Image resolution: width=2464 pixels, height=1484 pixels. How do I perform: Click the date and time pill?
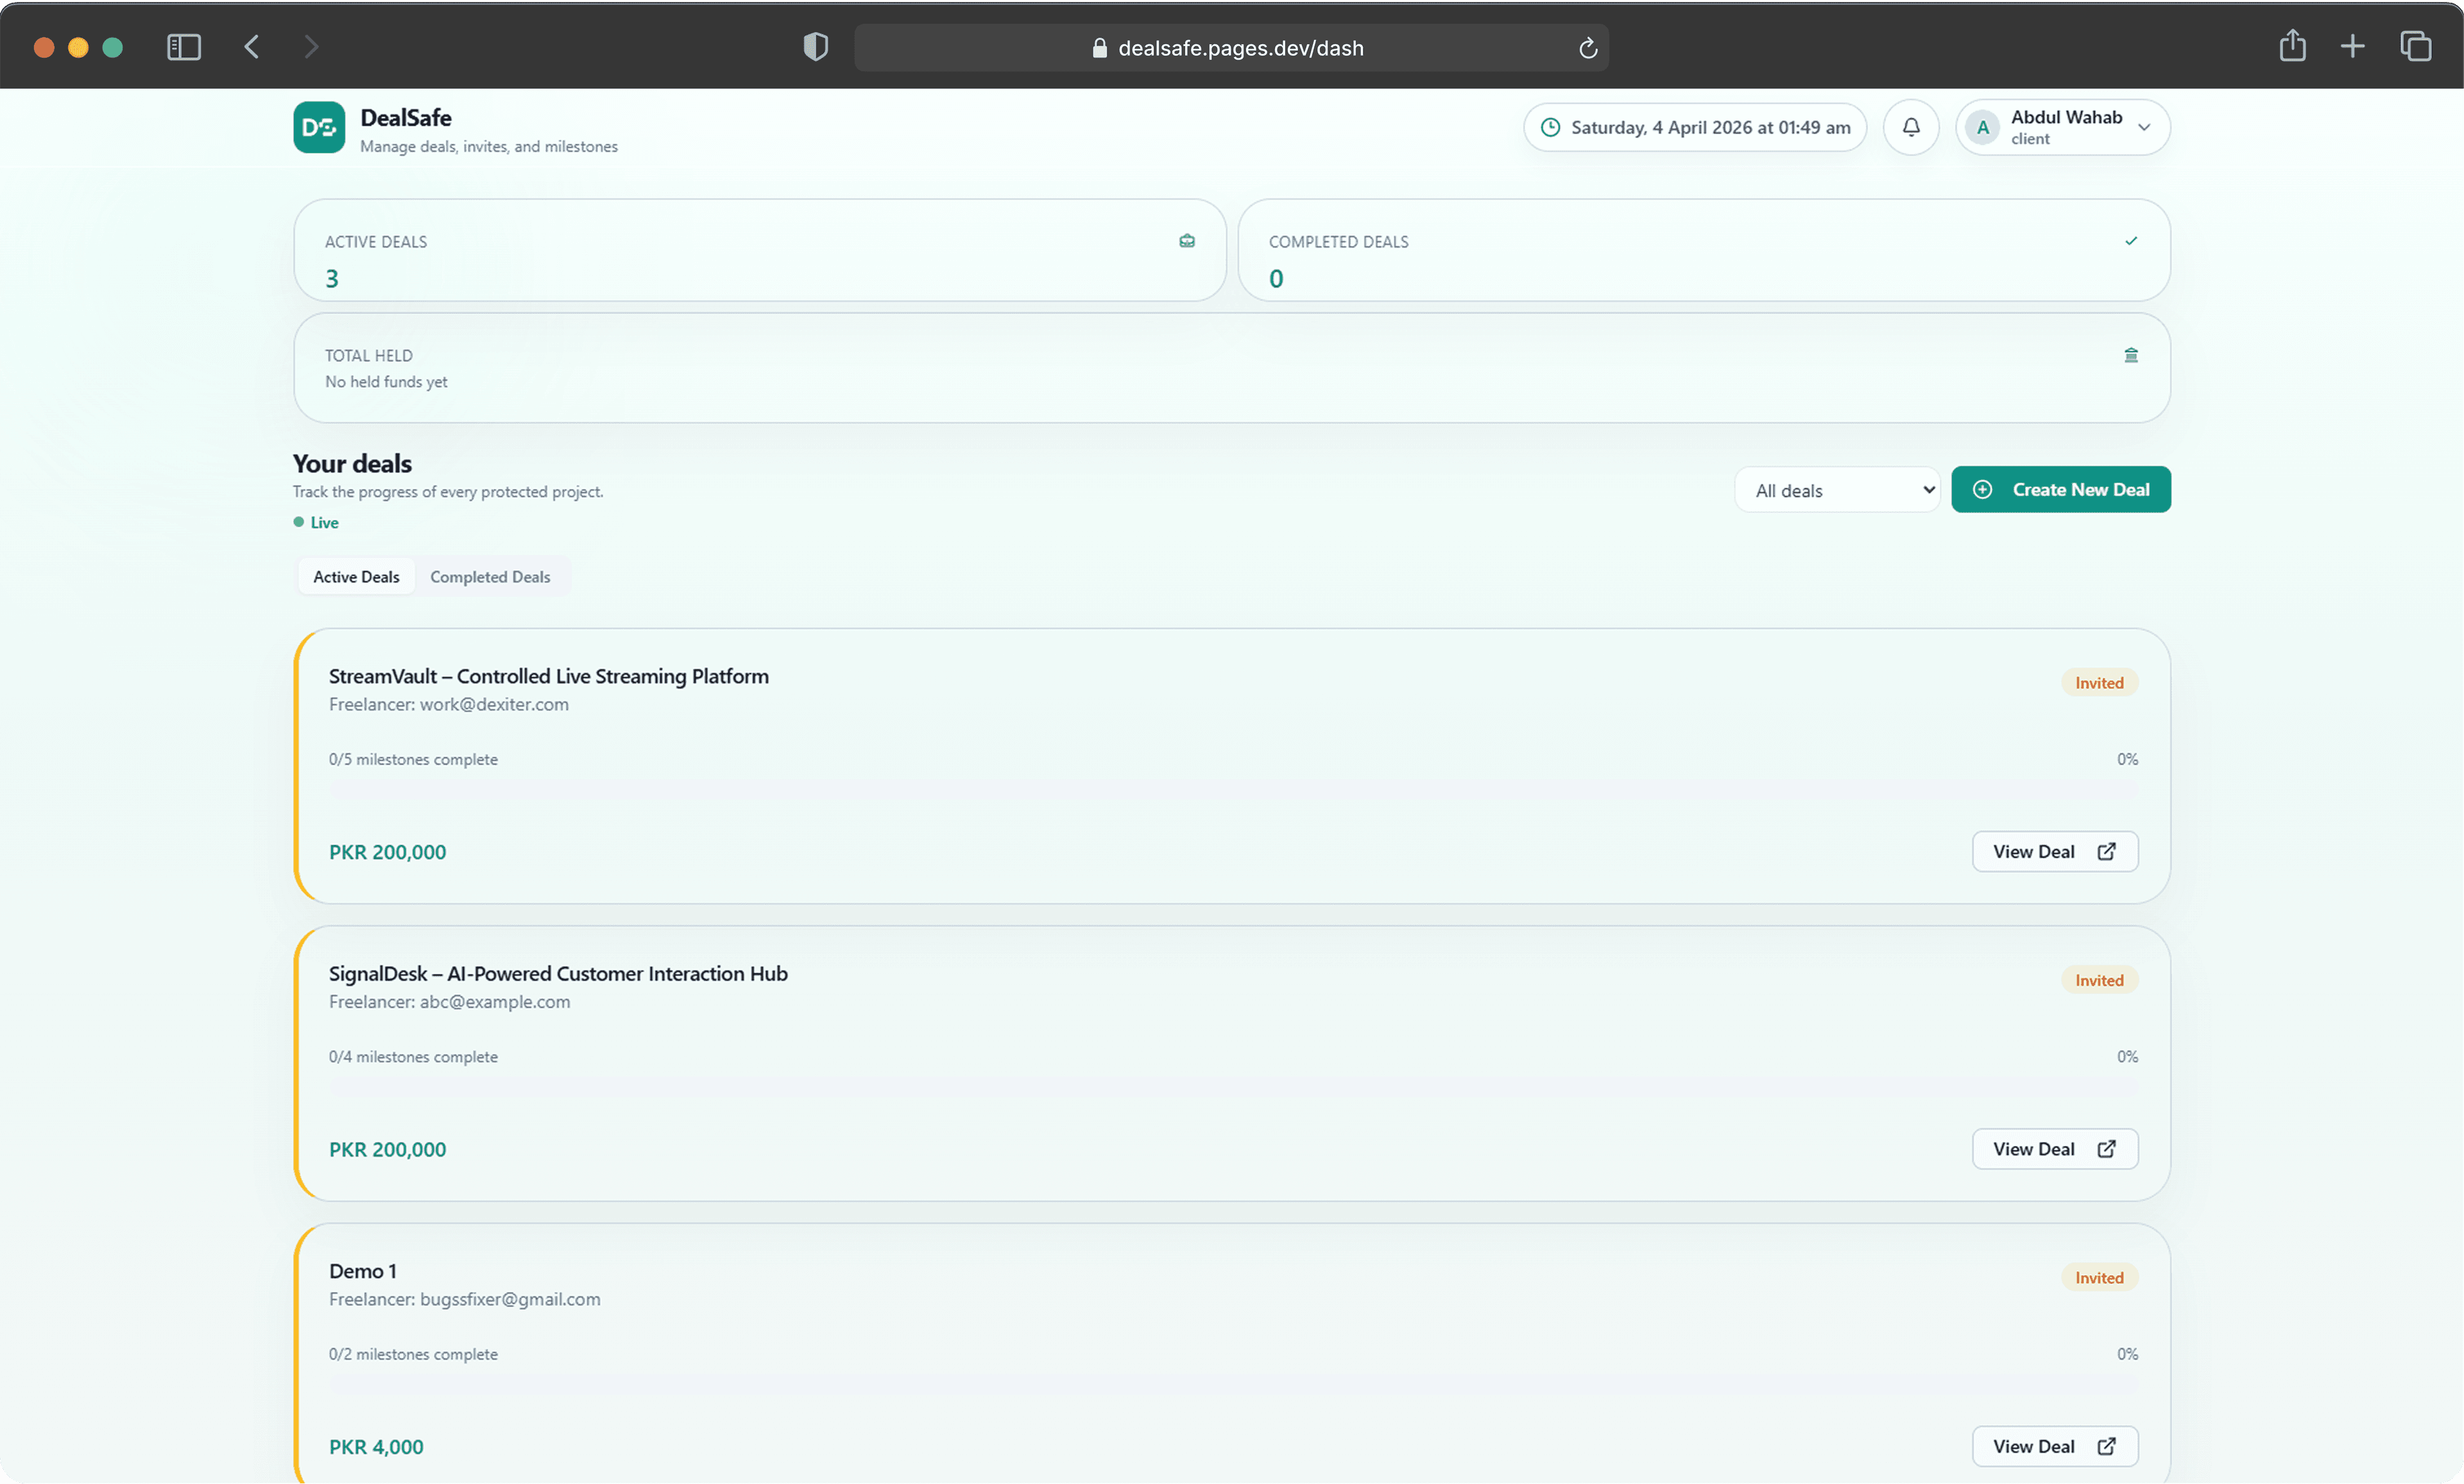pyautogui.click(x=1694, y=127)
